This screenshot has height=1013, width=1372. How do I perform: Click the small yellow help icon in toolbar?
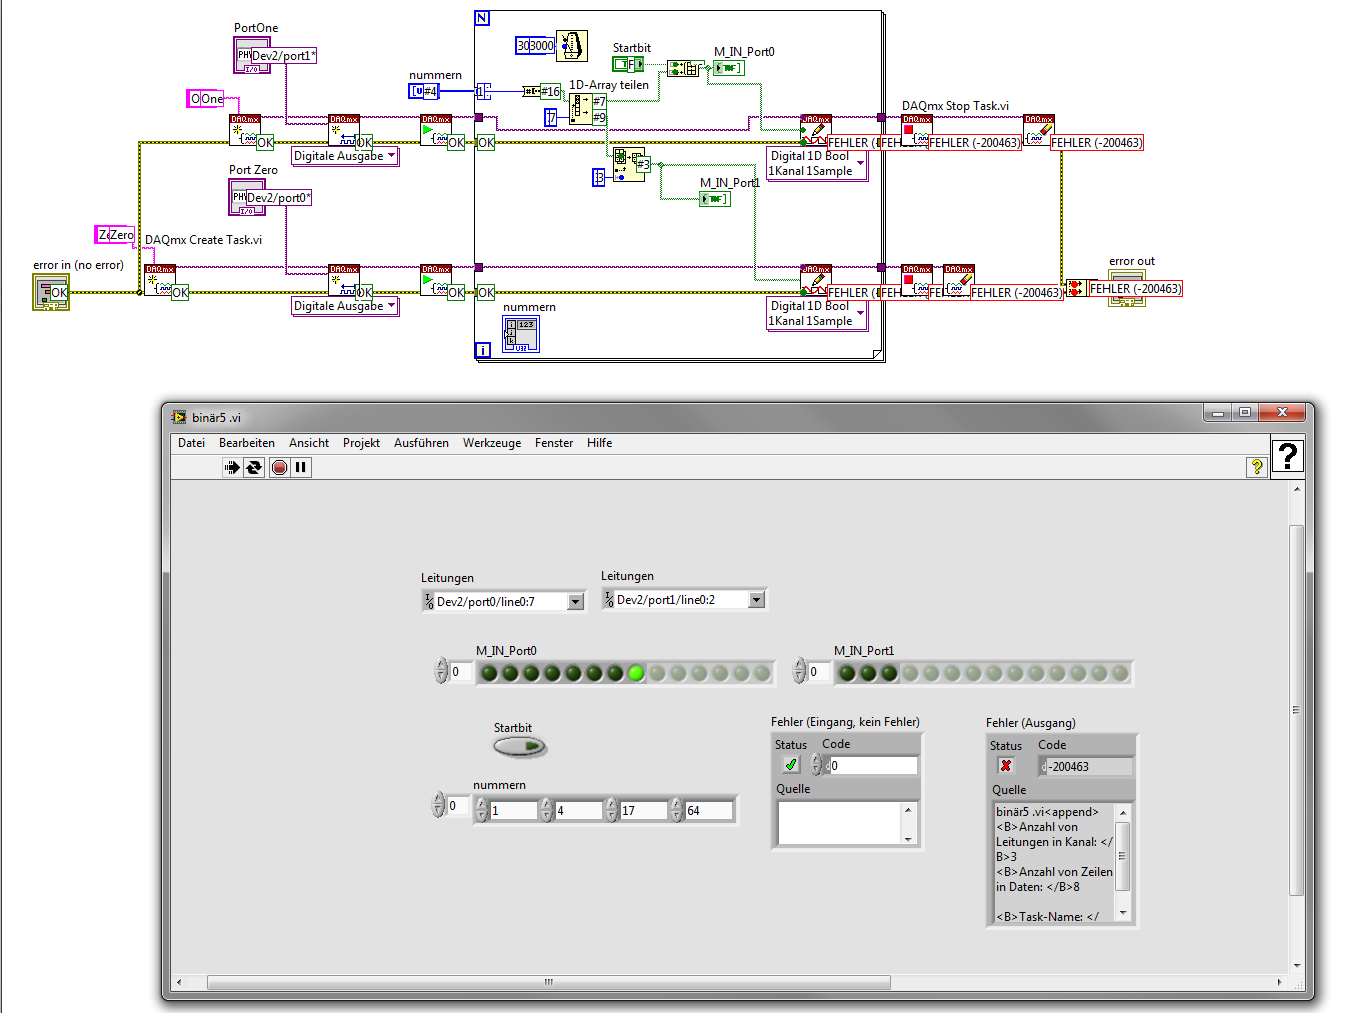coord(1256,467)
